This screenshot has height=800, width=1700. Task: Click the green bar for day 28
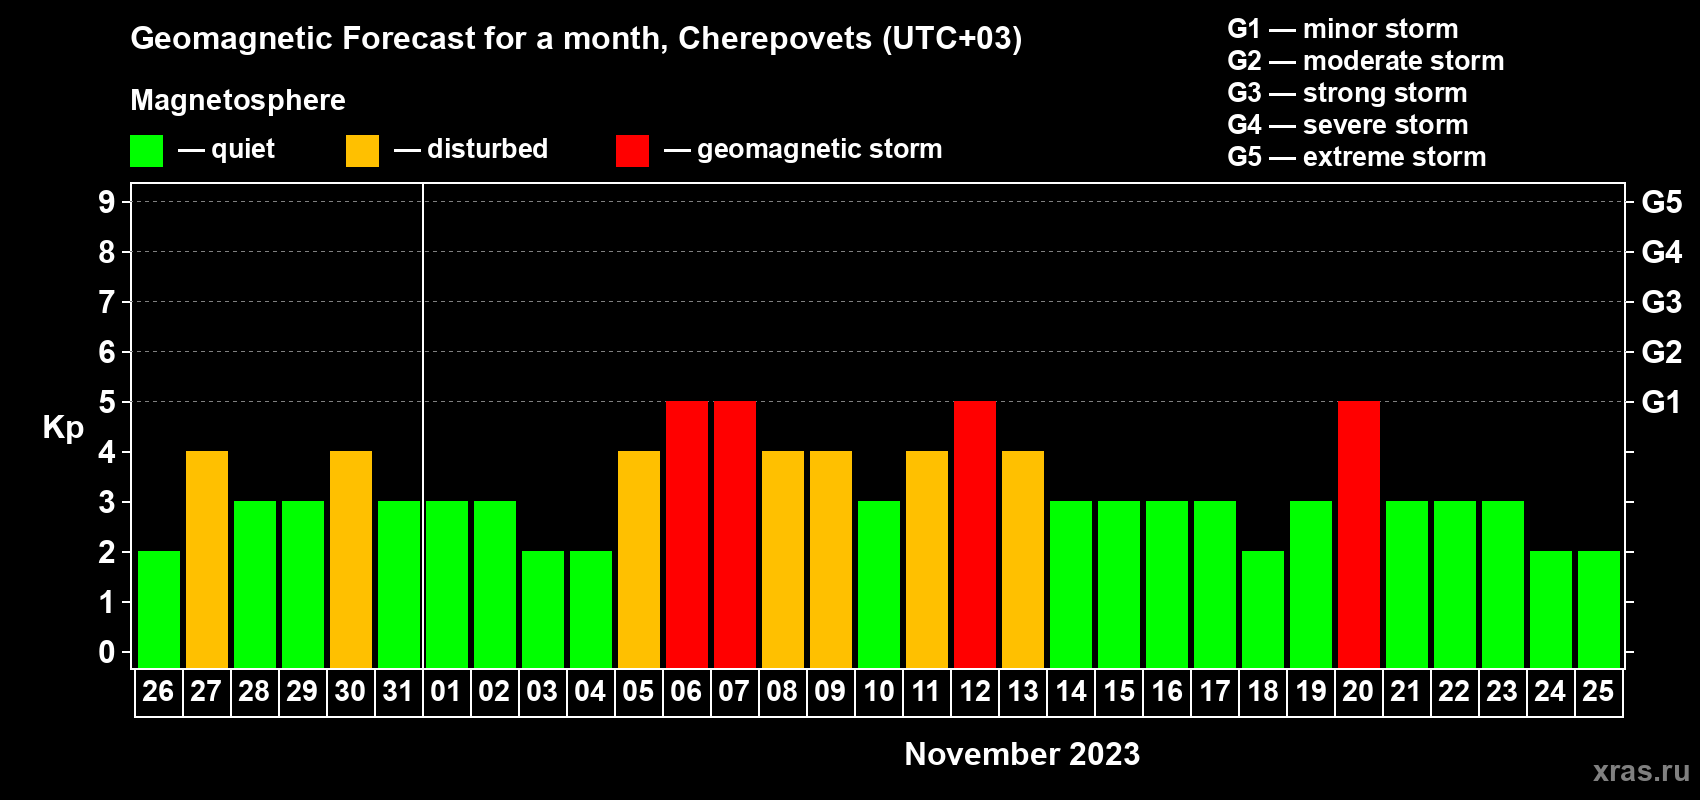255,584
